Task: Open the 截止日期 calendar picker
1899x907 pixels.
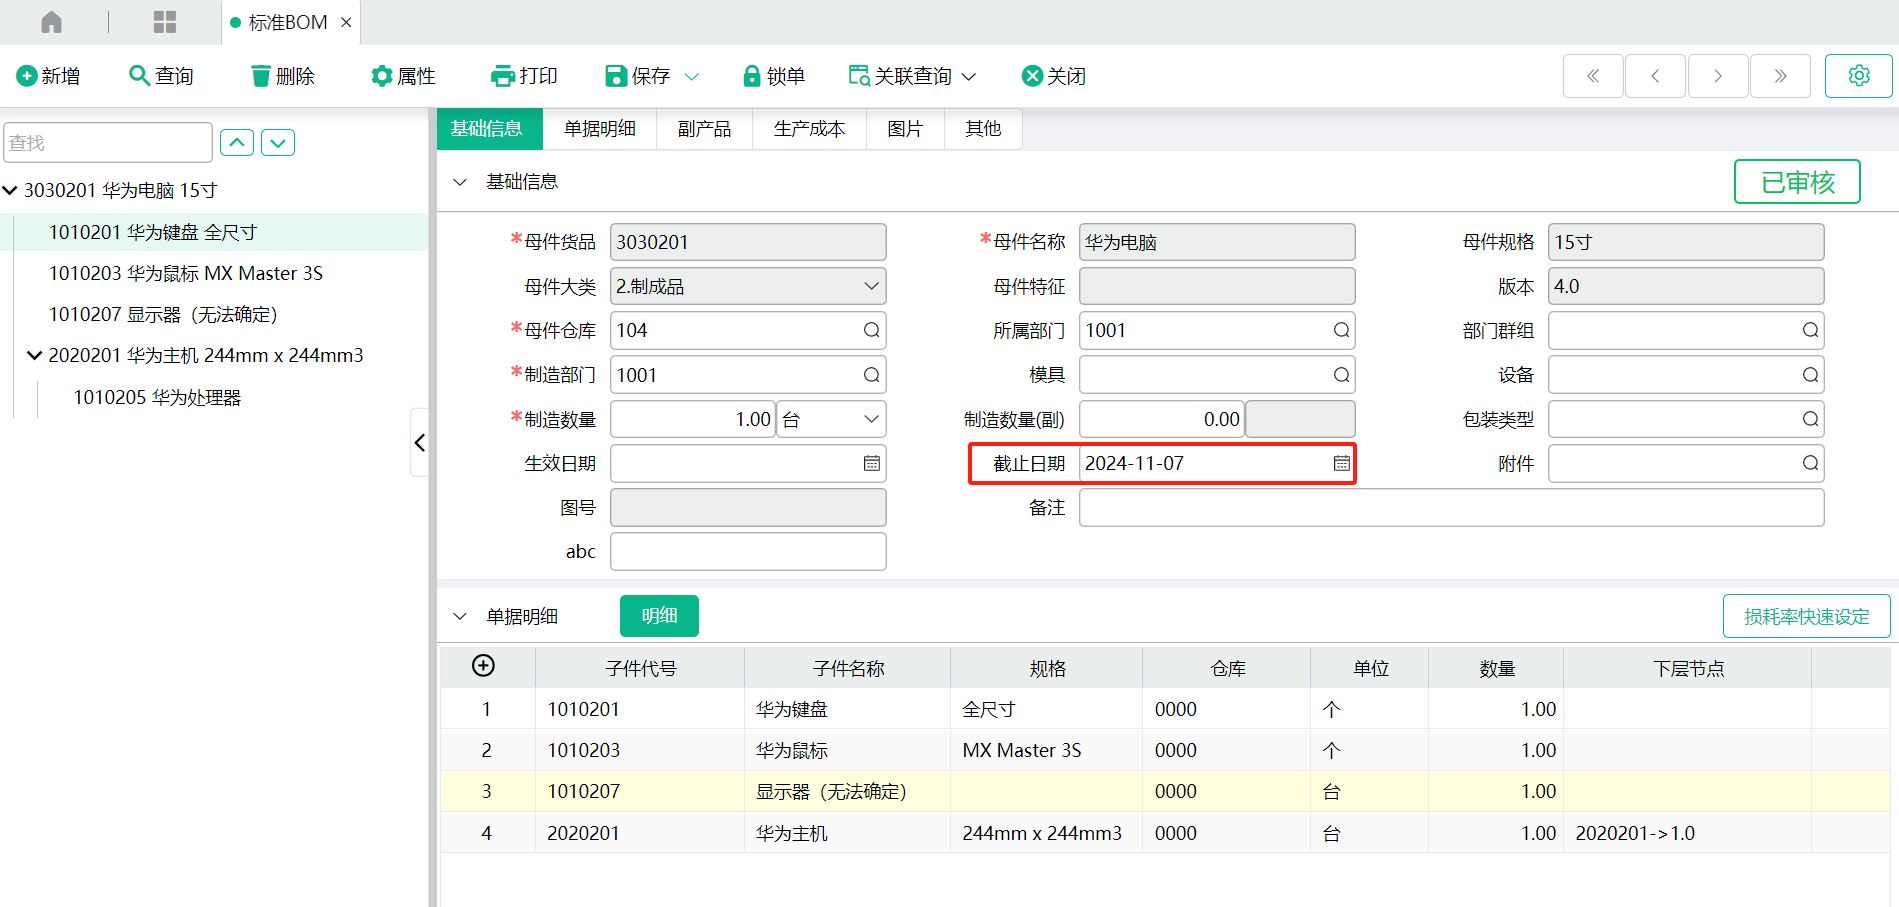Action: 1341,463
